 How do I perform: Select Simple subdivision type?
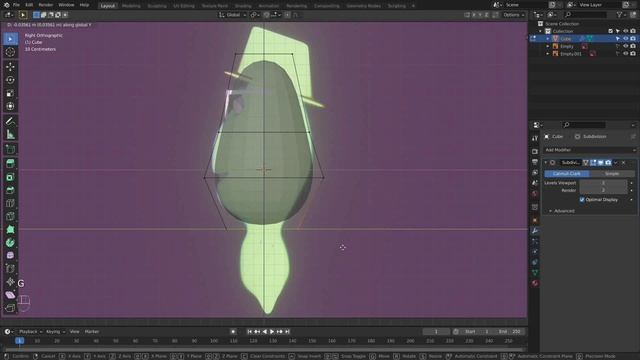click(x=612, y=173)
